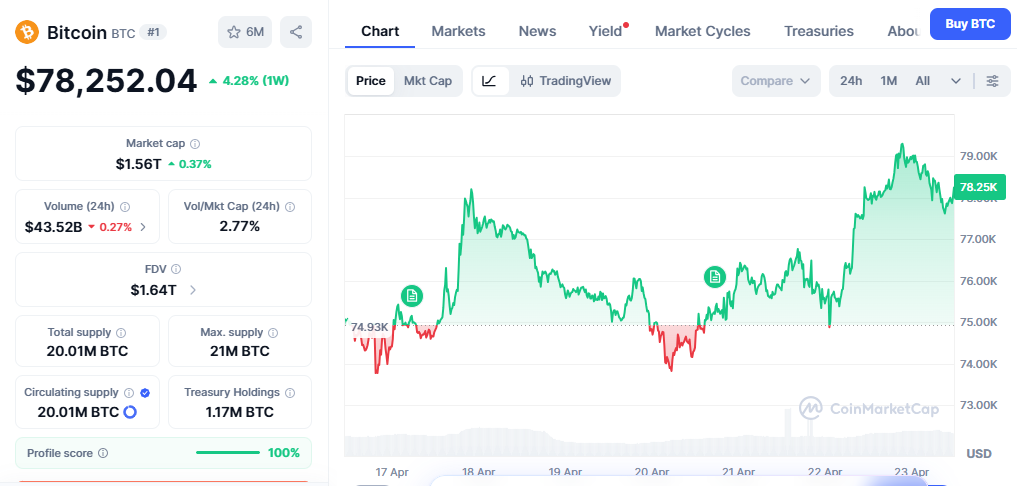Add Bitcoin to watchlist with star button
This screenshot has height=486, width=1017.
click(x=245, y=32)
